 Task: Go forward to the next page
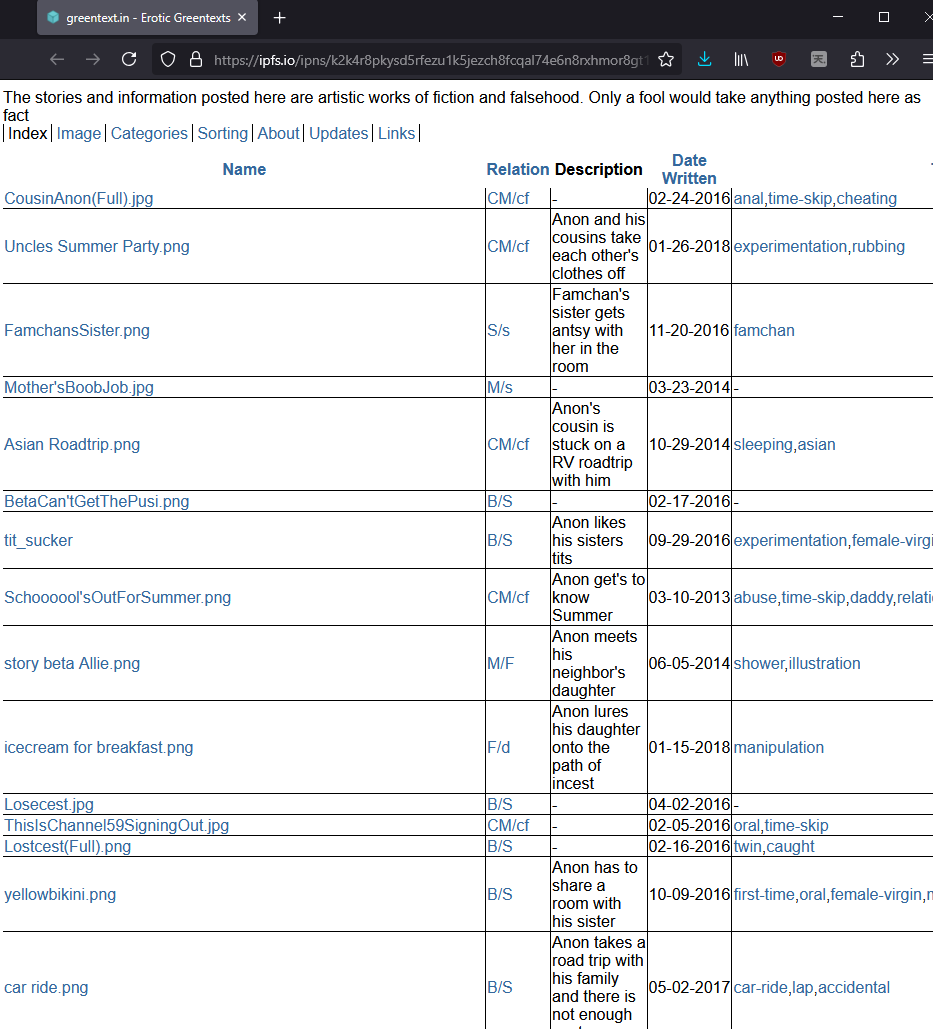click(x=93, y=60)
